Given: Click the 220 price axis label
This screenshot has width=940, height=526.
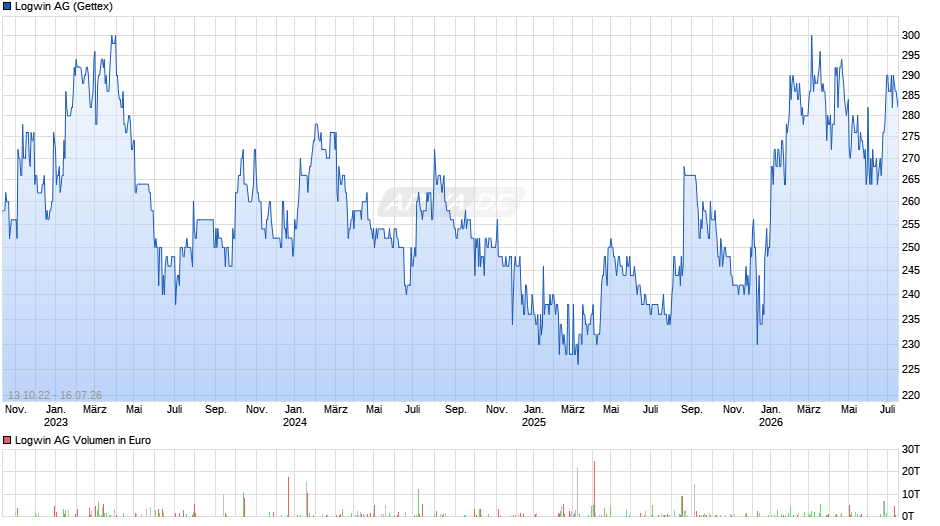Looking at the screenshot, I should pos(911,395).
